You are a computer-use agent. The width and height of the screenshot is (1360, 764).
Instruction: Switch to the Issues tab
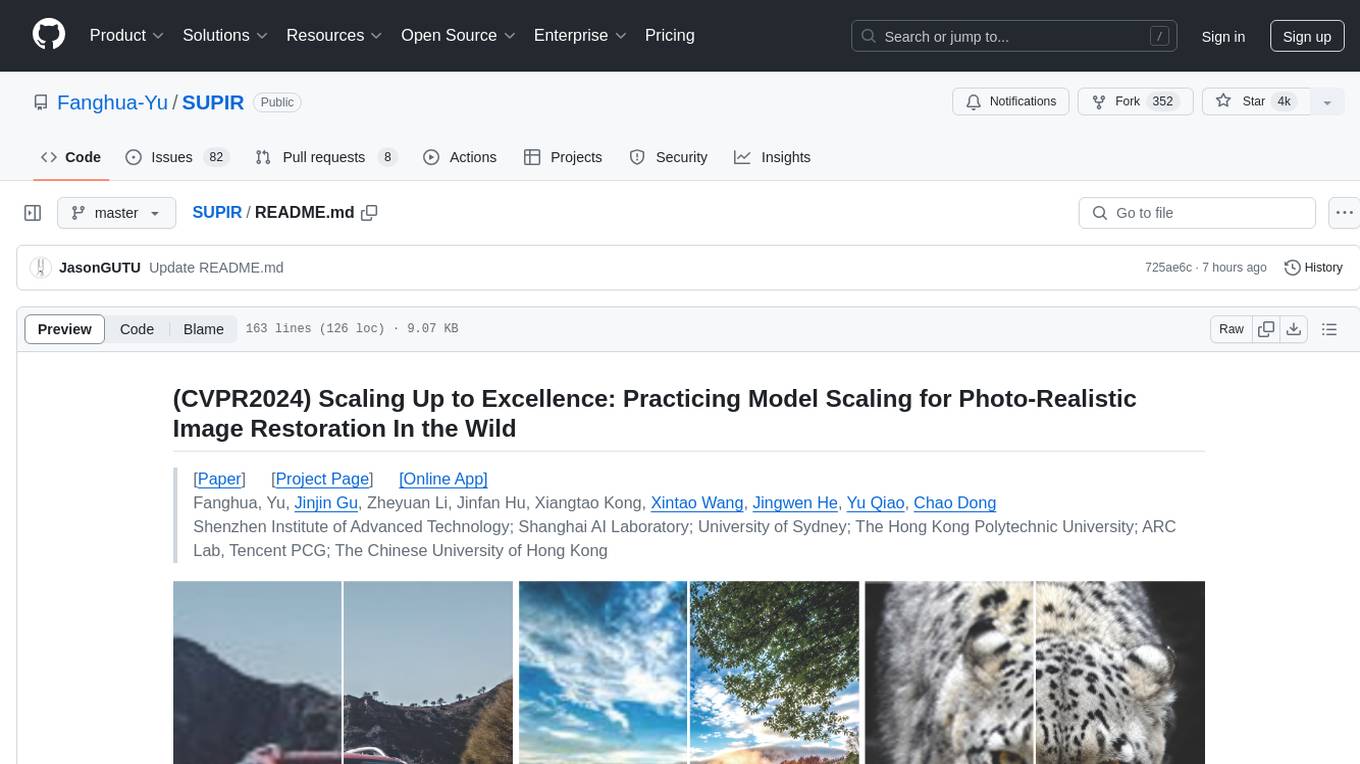177,157
